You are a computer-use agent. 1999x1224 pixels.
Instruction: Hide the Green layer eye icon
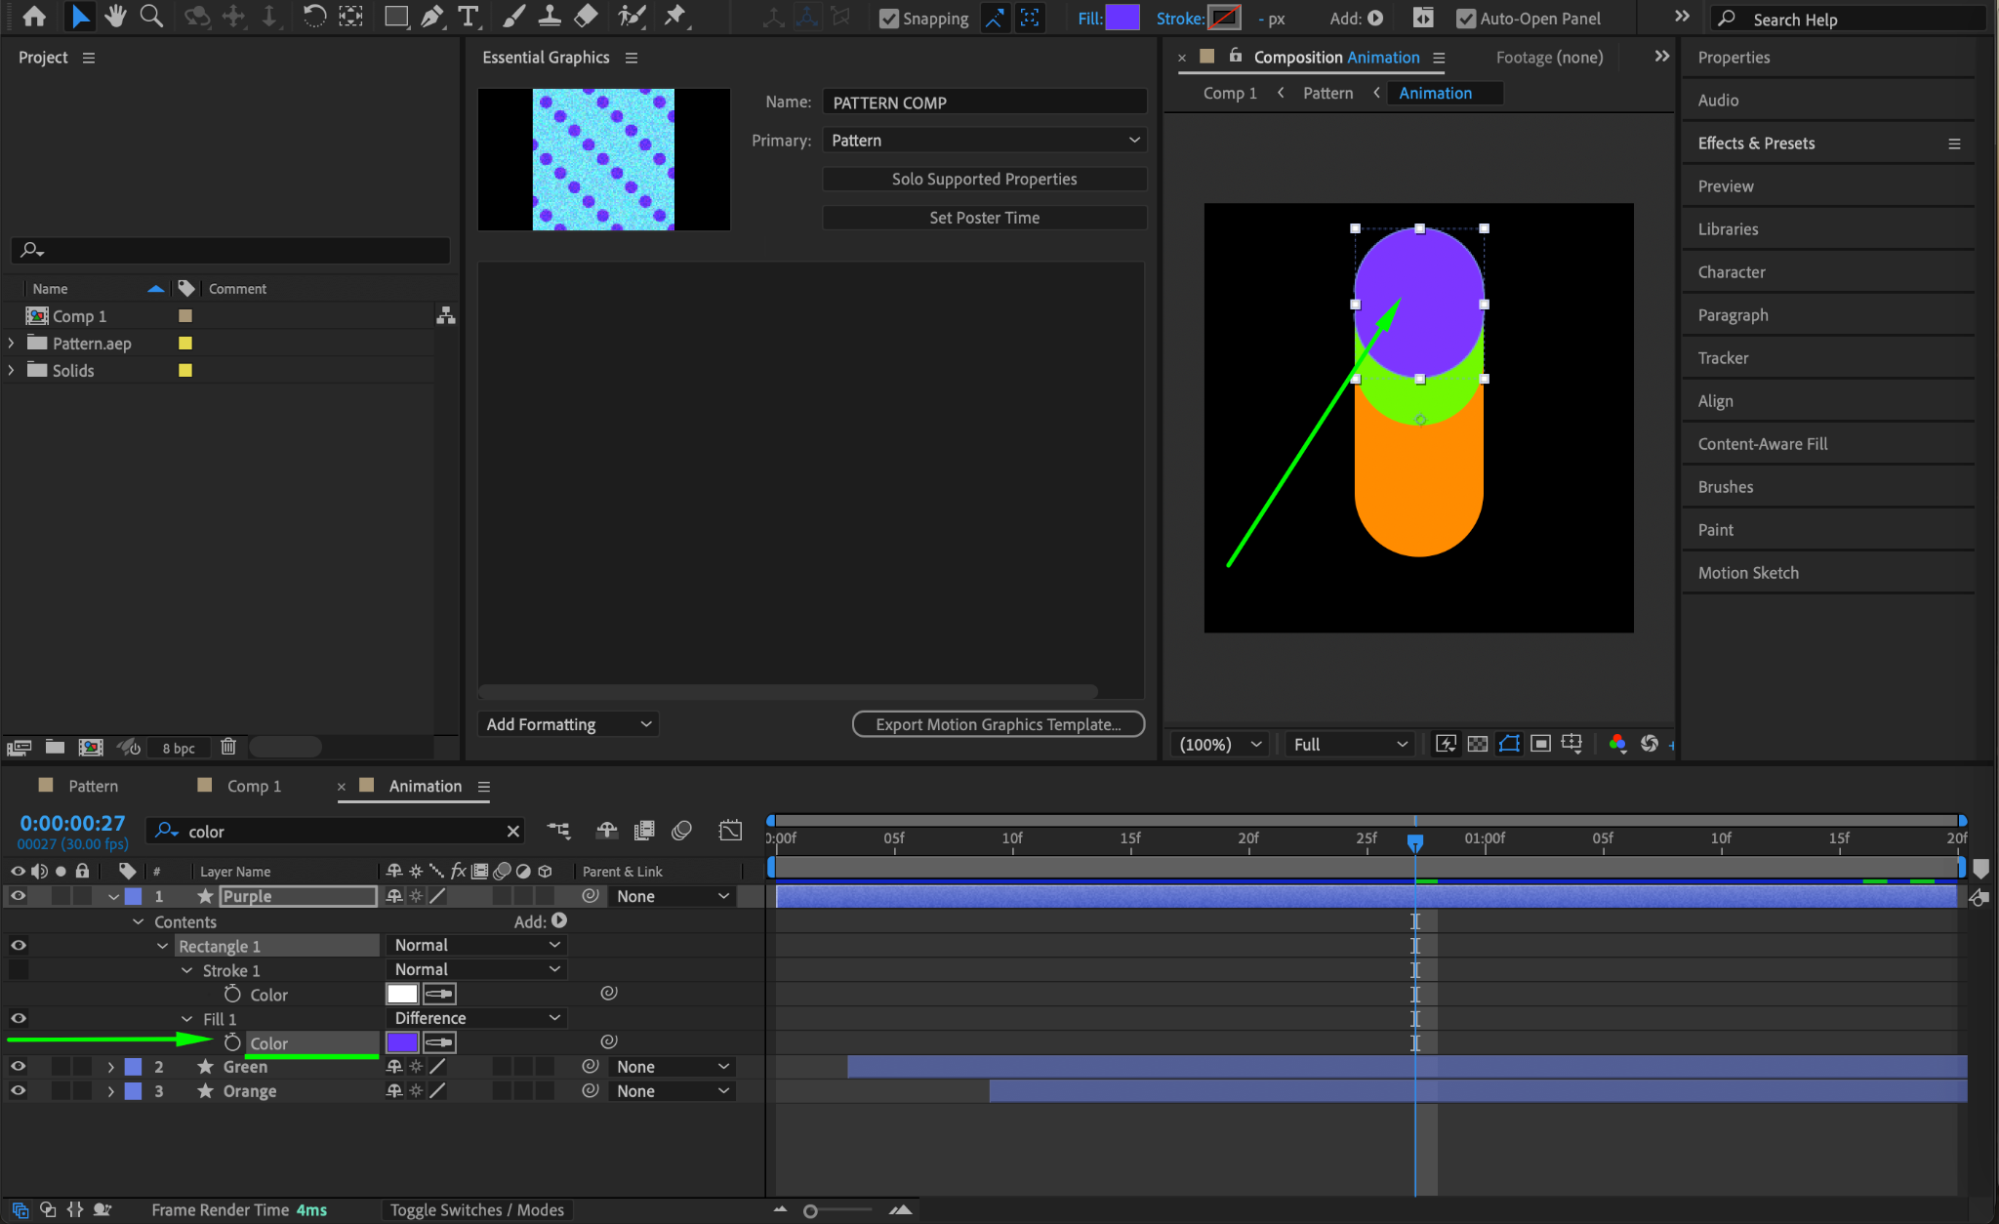(18, 1066)
